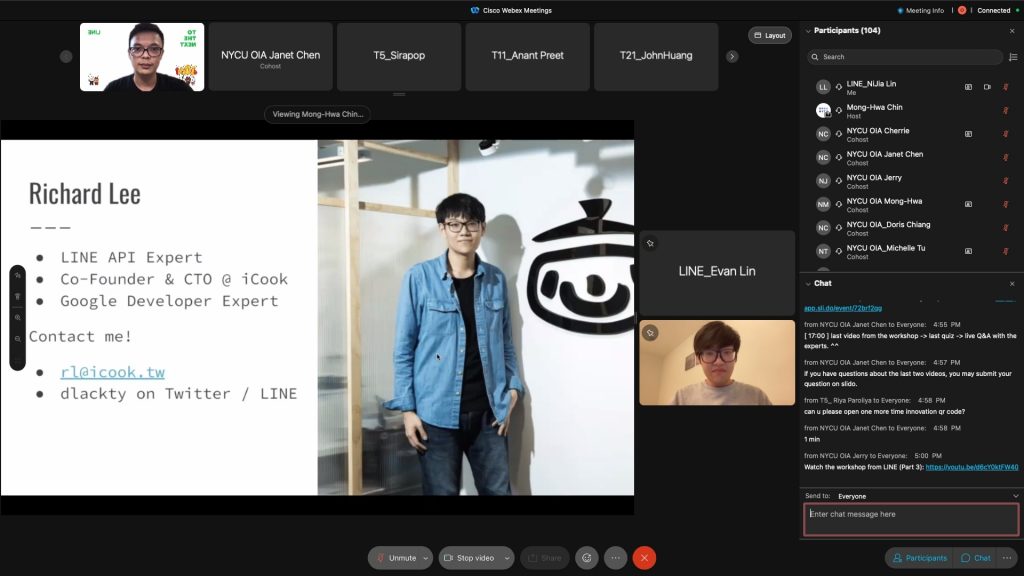The width and height of the screenshot is (1024, 576).
Task: Select the T5_Sirapop video tile
Action: 399,57
